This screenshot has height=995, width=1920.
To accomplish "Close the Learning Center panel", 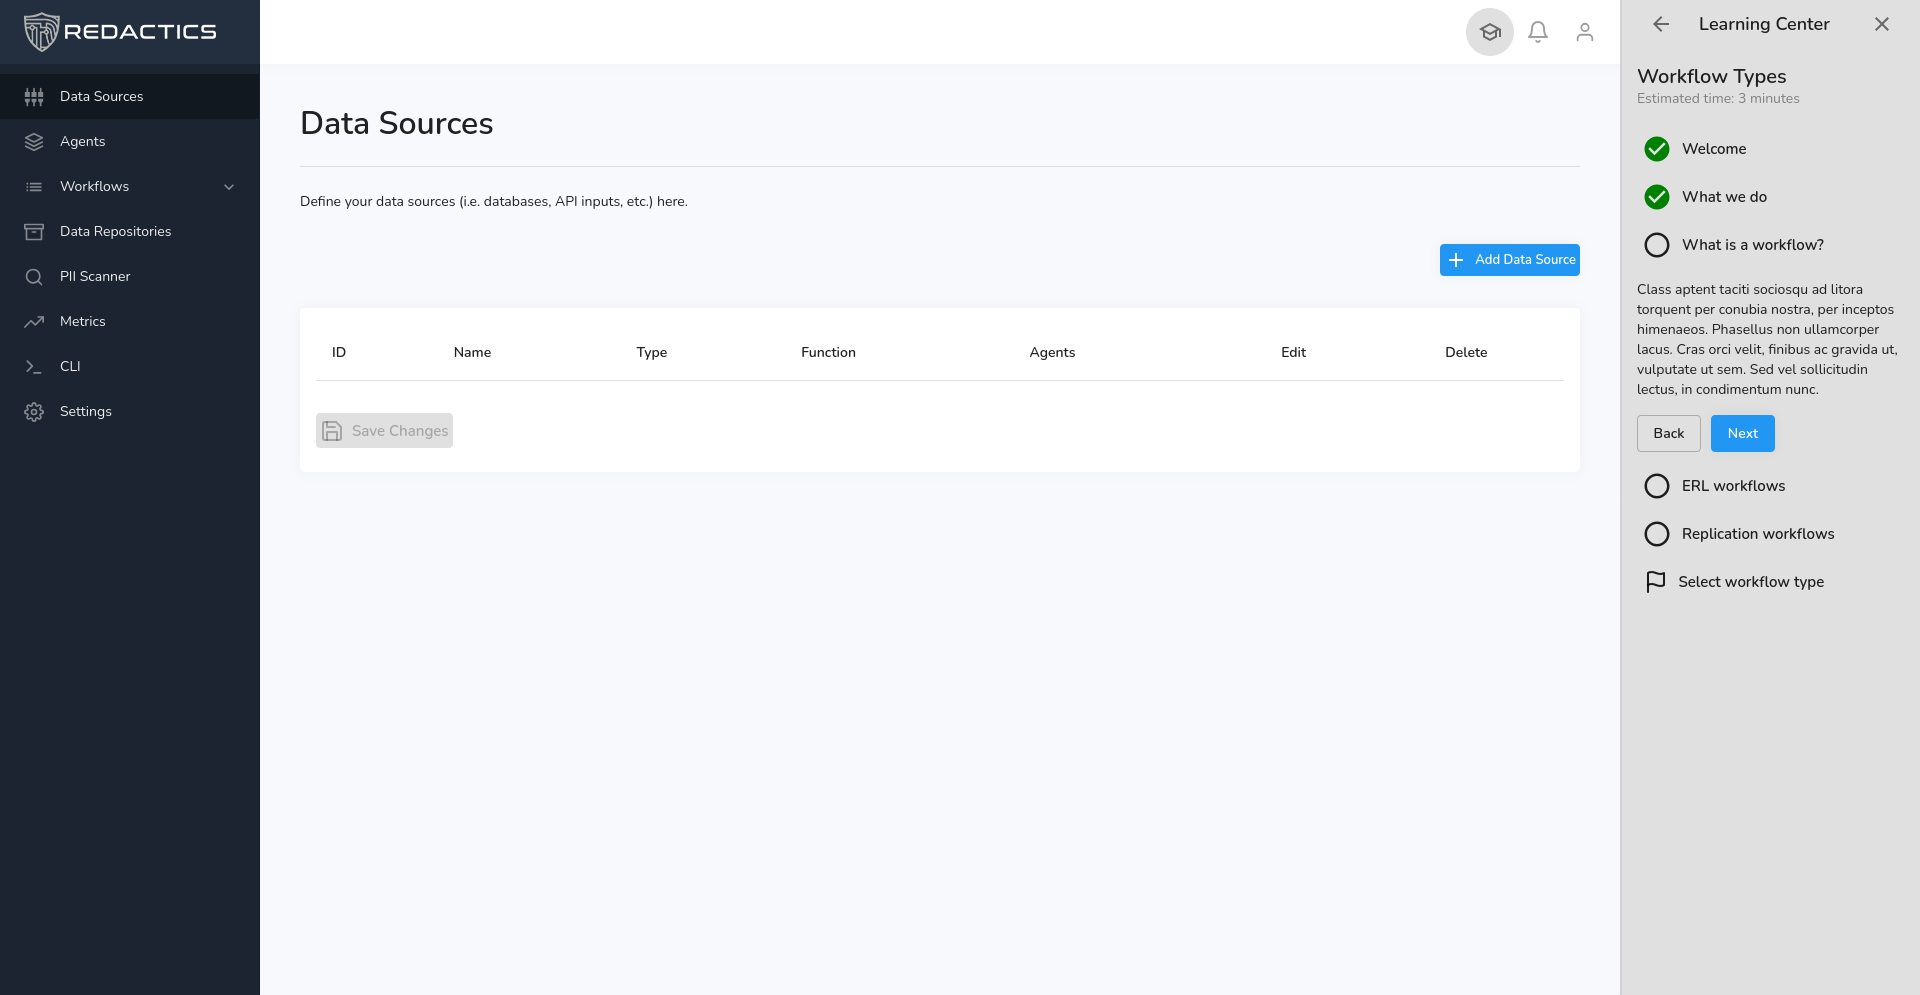I will (x=1881, y=24).
